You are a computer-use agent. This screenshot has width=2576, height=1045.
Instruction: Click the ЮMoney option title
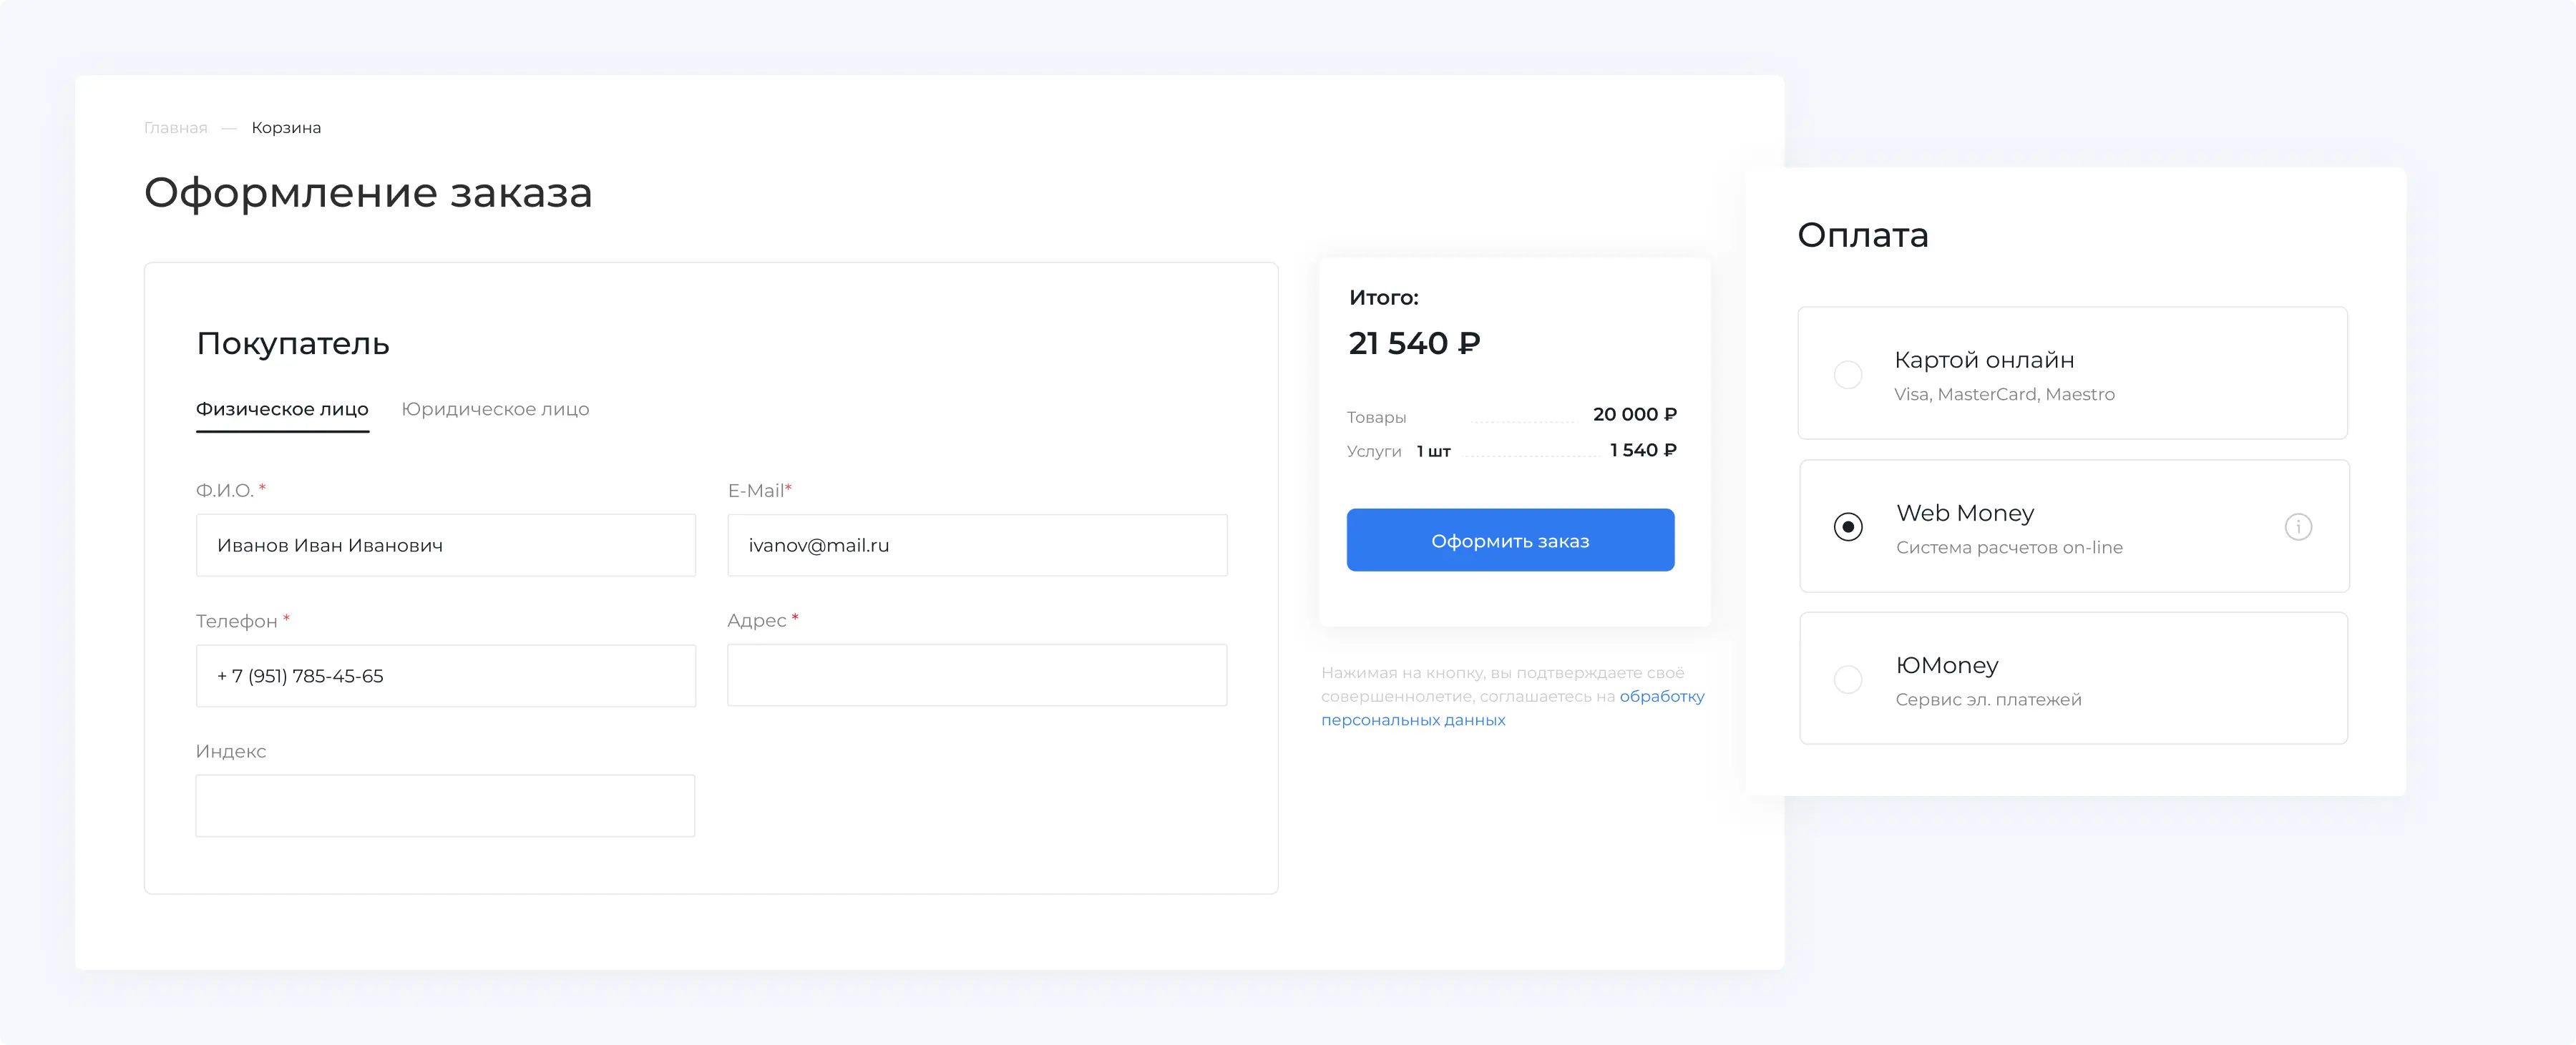click(1947, 665)
